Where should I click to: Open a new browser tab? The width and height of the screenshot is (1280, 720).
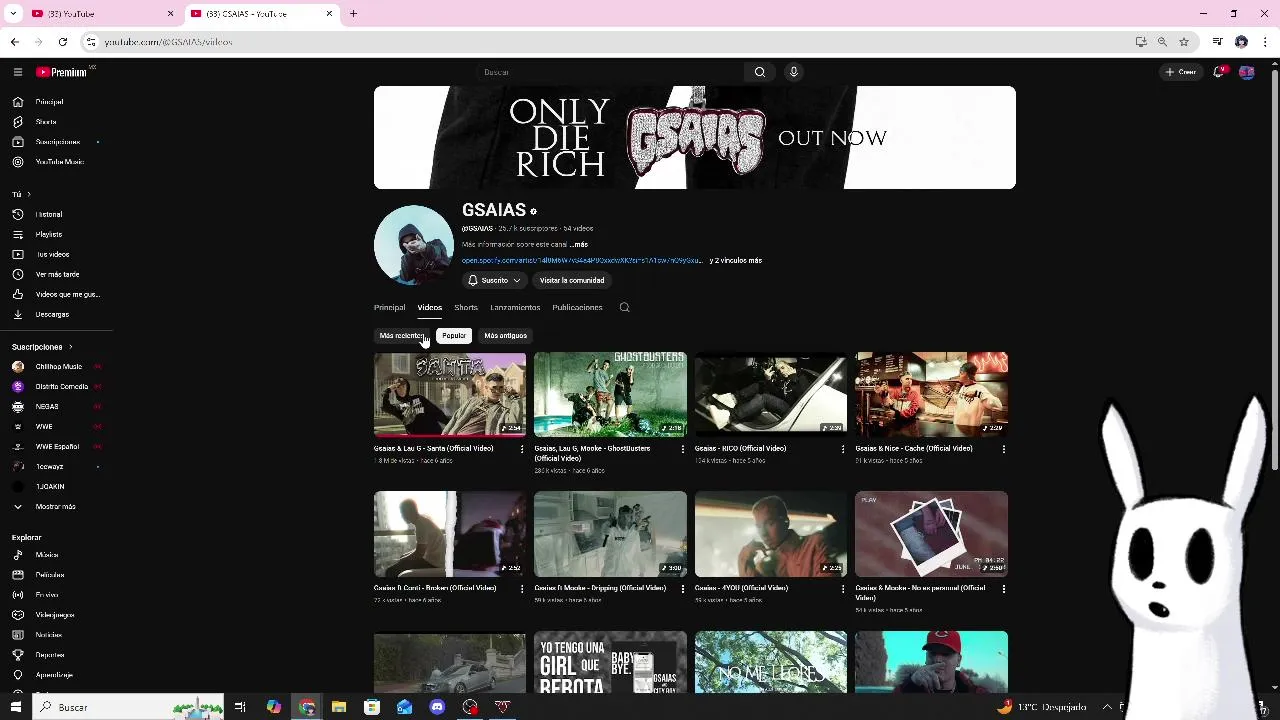(x=353, y=14)
